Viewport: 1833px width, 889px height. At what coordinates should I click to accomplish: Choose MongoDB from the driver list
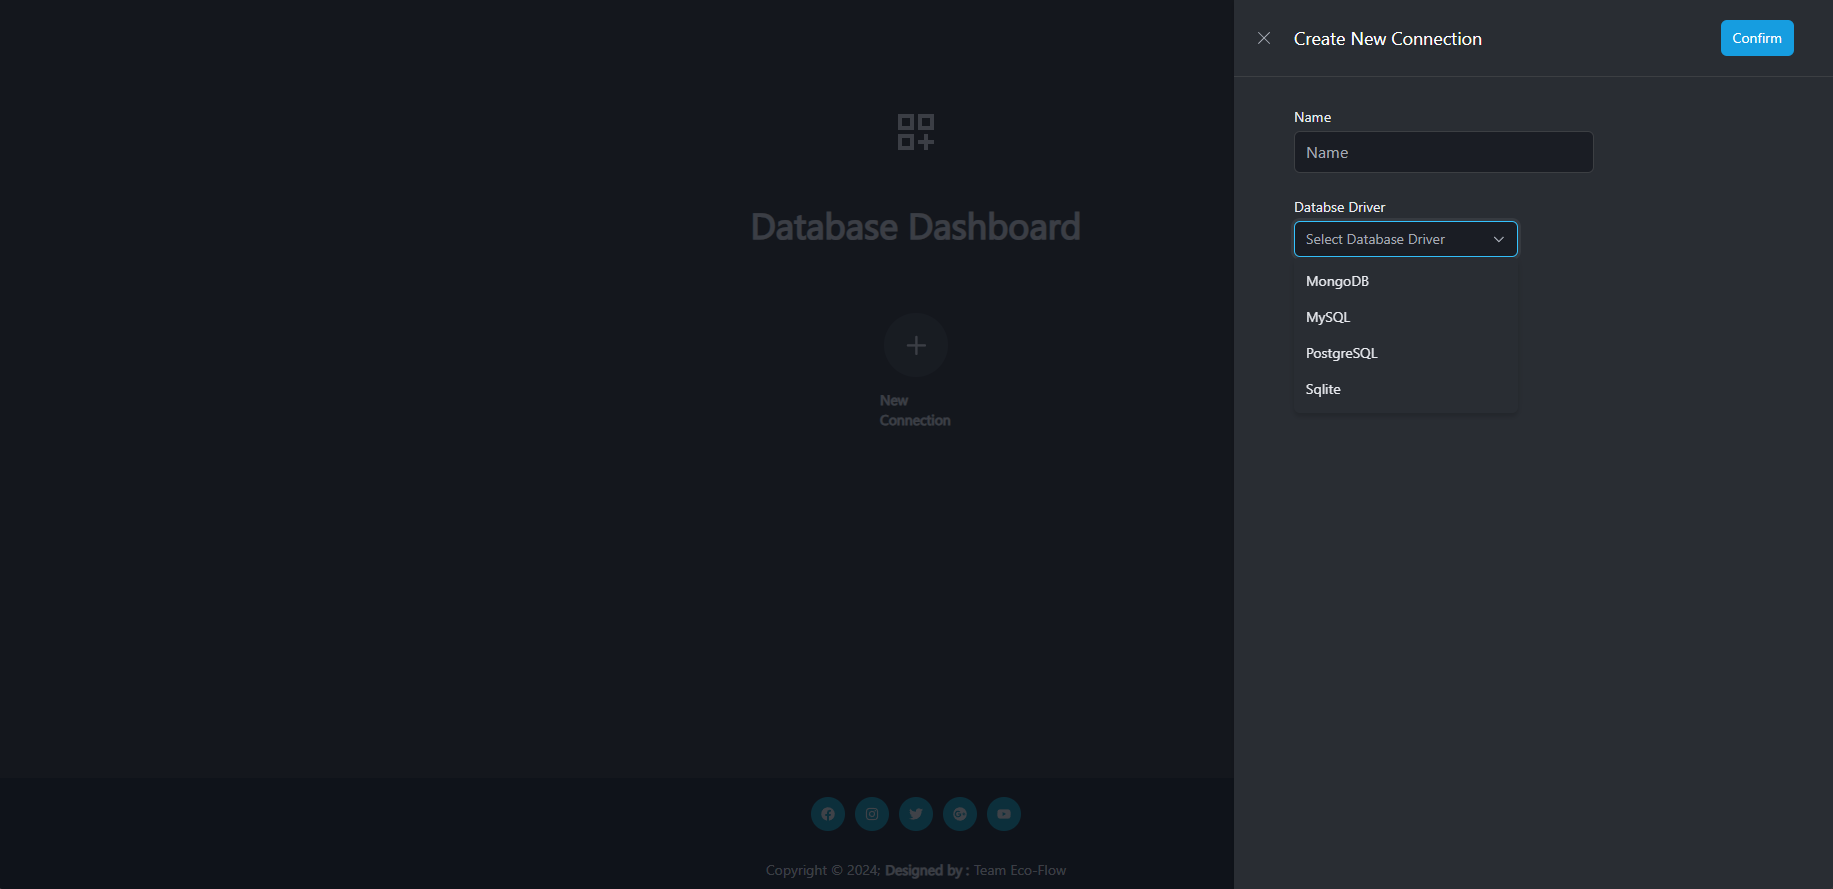pyautogui.click(x=1405, y=281)
